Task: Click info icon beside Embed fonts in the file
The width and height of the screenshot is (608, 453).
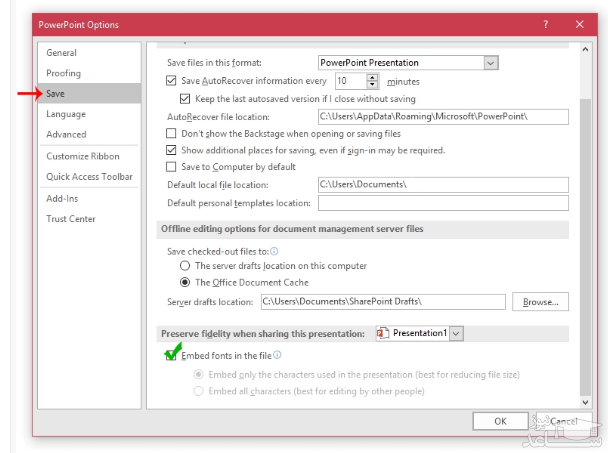Action: (x=277, y=355)
